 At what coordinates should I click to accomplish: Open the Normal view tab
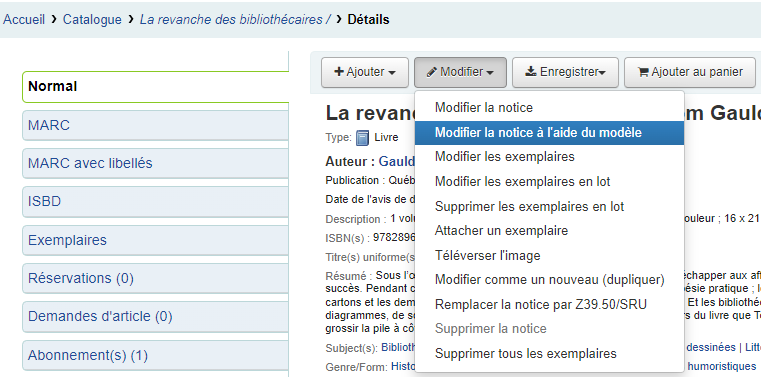155,87
